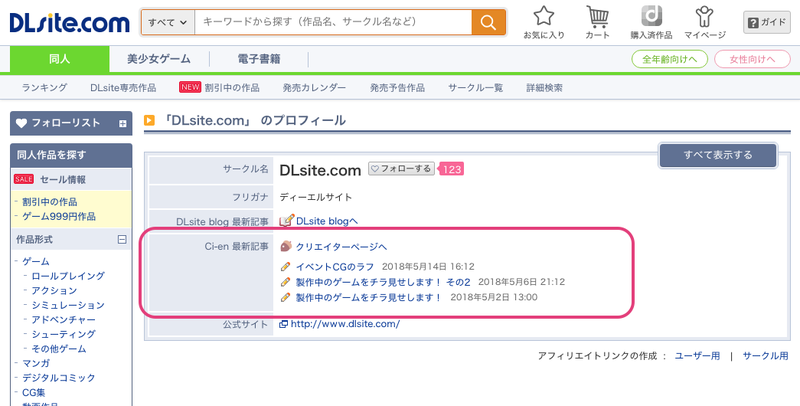The height and width of the screenshot is (406, 800).
Task: Select シミュレーション category
Action: click(x=68, y=305)
